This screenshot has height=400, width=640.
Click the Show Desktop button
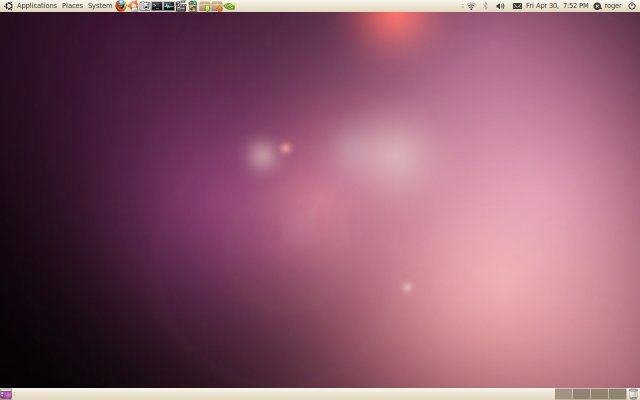click(6, 394)
